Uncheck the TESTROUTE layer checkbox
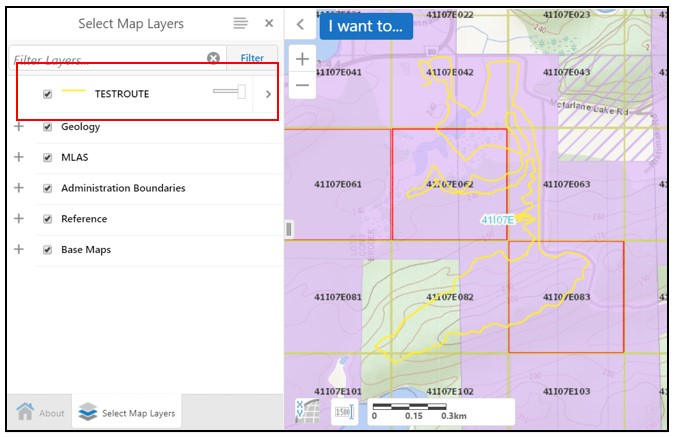The width and height of the screenshot is (674, 437). point(47,94)
